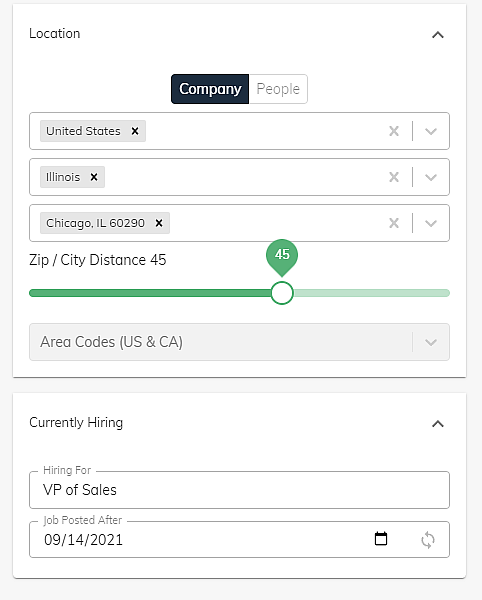Switch to People location mode
The image size is (482, 600).
click(x=278, y=89)
